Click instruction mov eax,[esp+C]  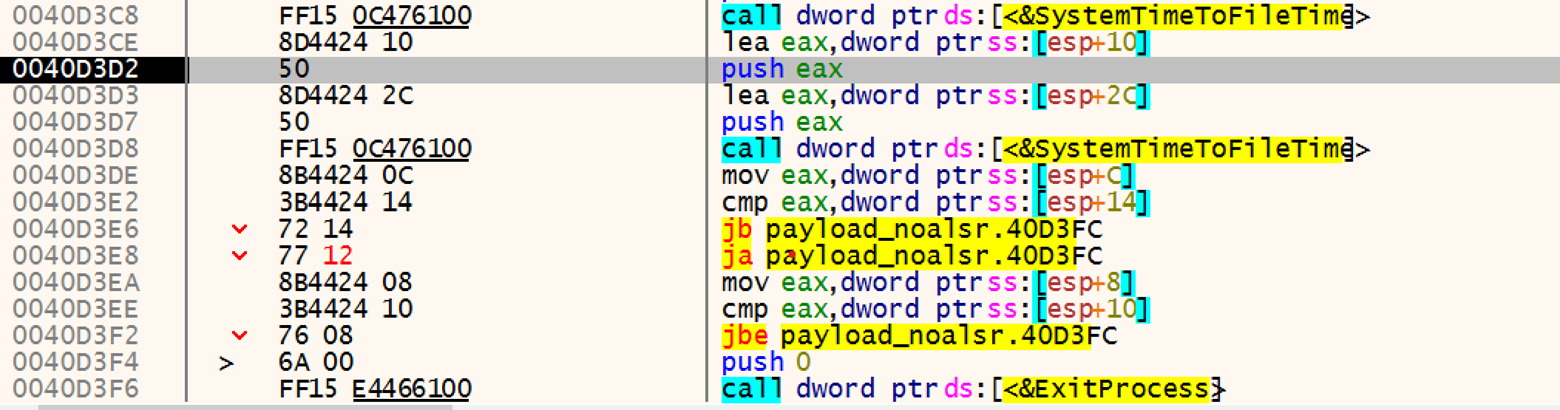928,175
